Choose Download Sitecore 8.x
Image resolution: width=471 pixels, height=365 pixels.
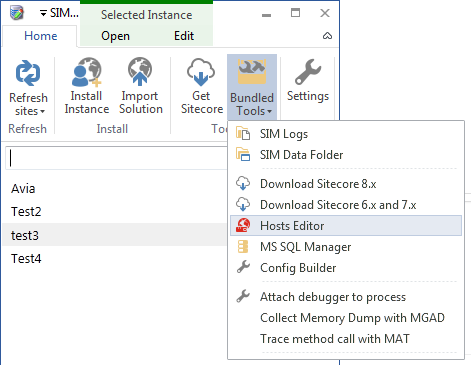346,184
